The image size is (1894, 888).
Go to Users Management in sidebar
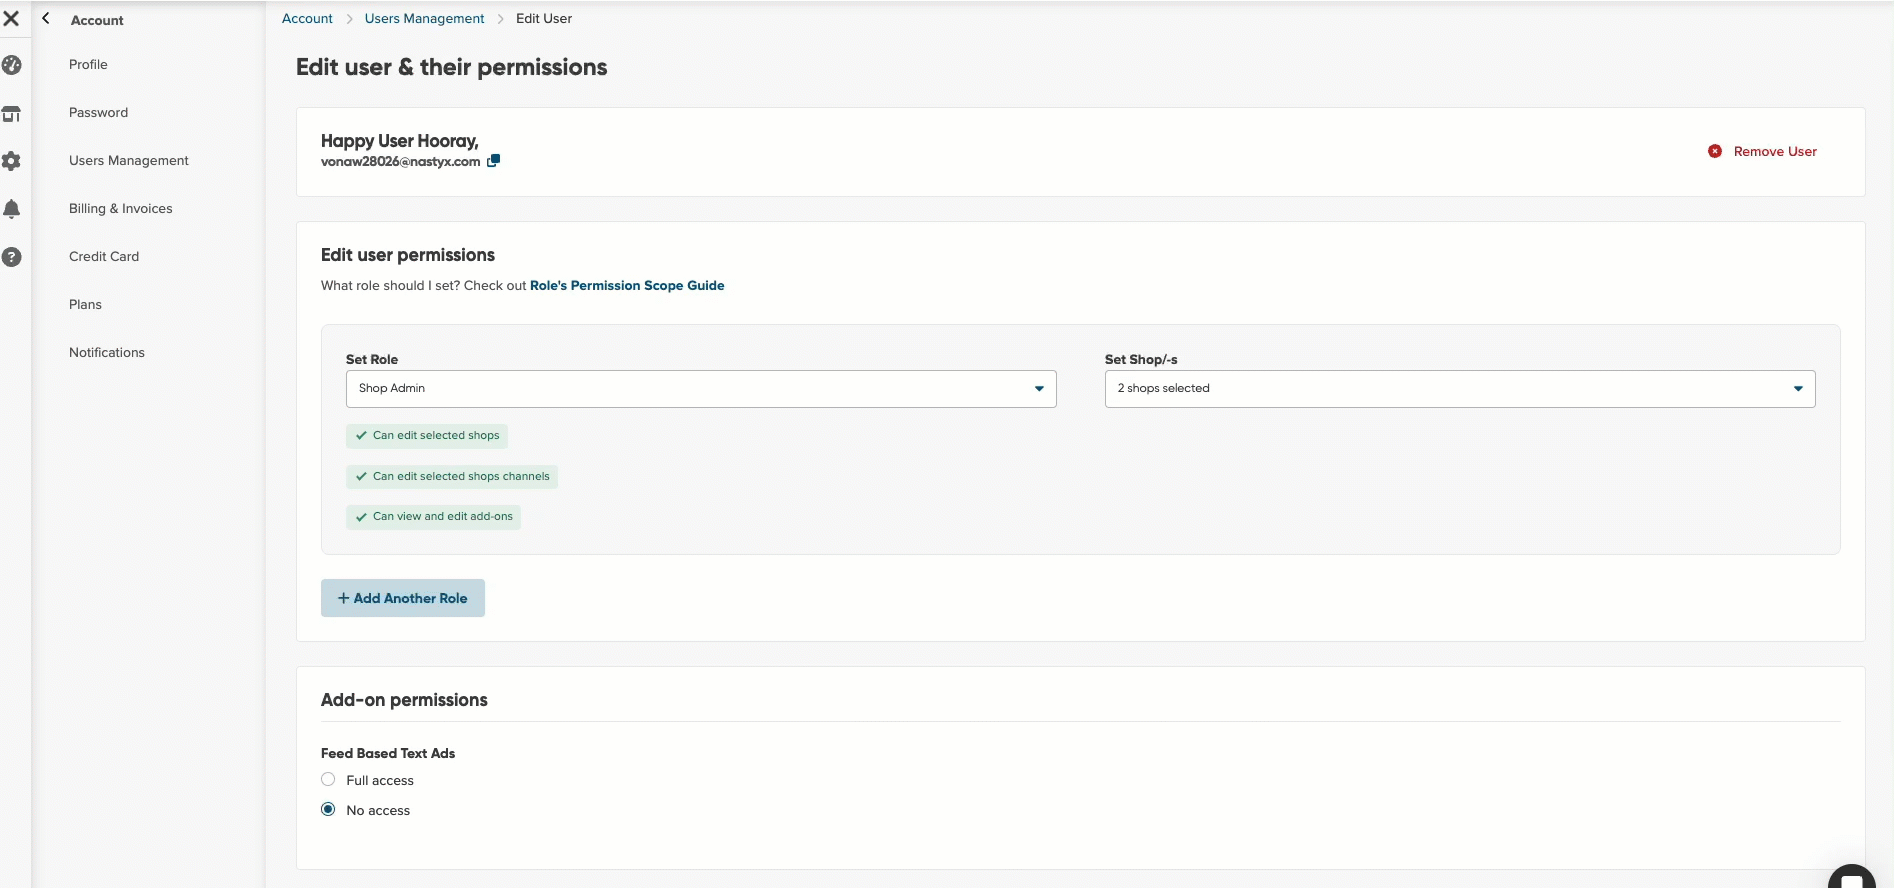[129, 160]
